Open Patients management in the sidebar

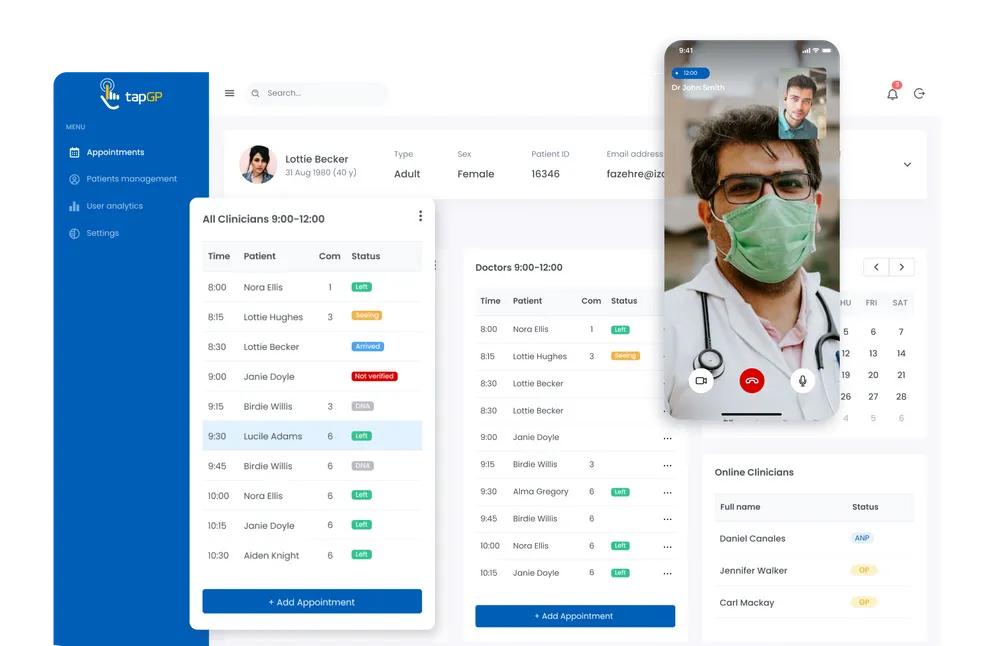pyautogui.click(x=123, y=179)
